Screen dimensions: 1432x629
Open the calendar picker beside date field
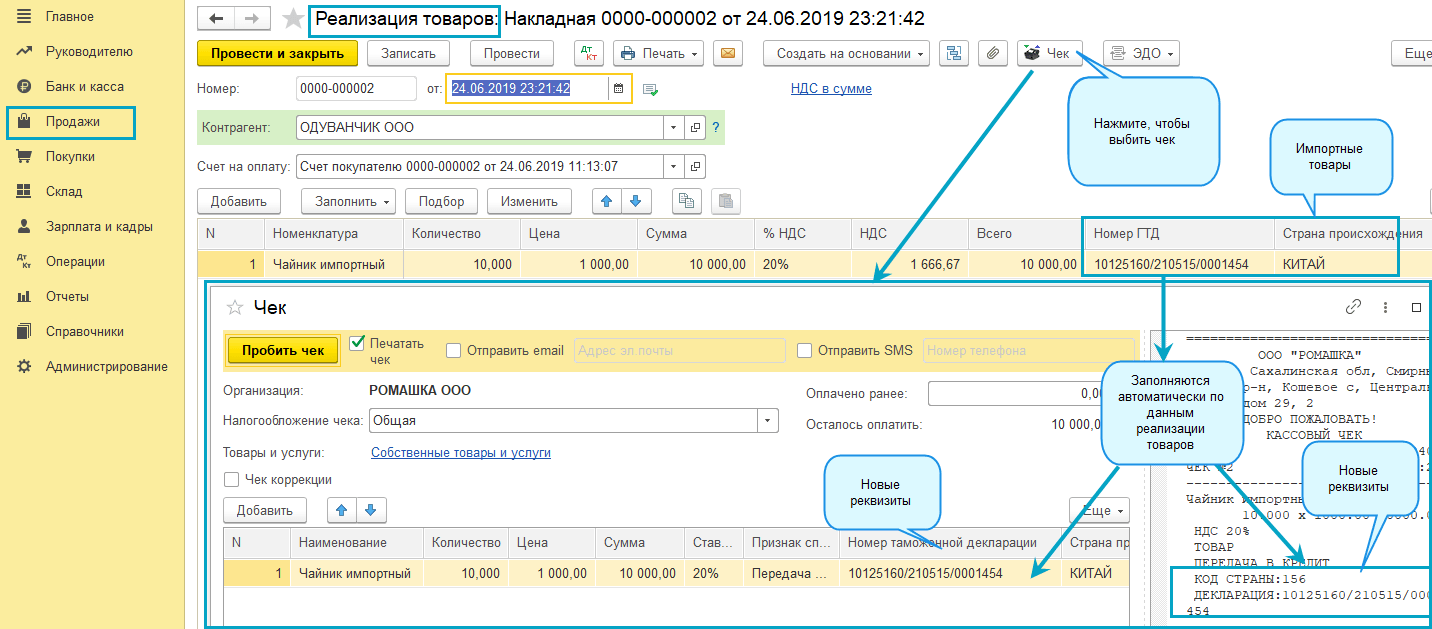[618, 89]
